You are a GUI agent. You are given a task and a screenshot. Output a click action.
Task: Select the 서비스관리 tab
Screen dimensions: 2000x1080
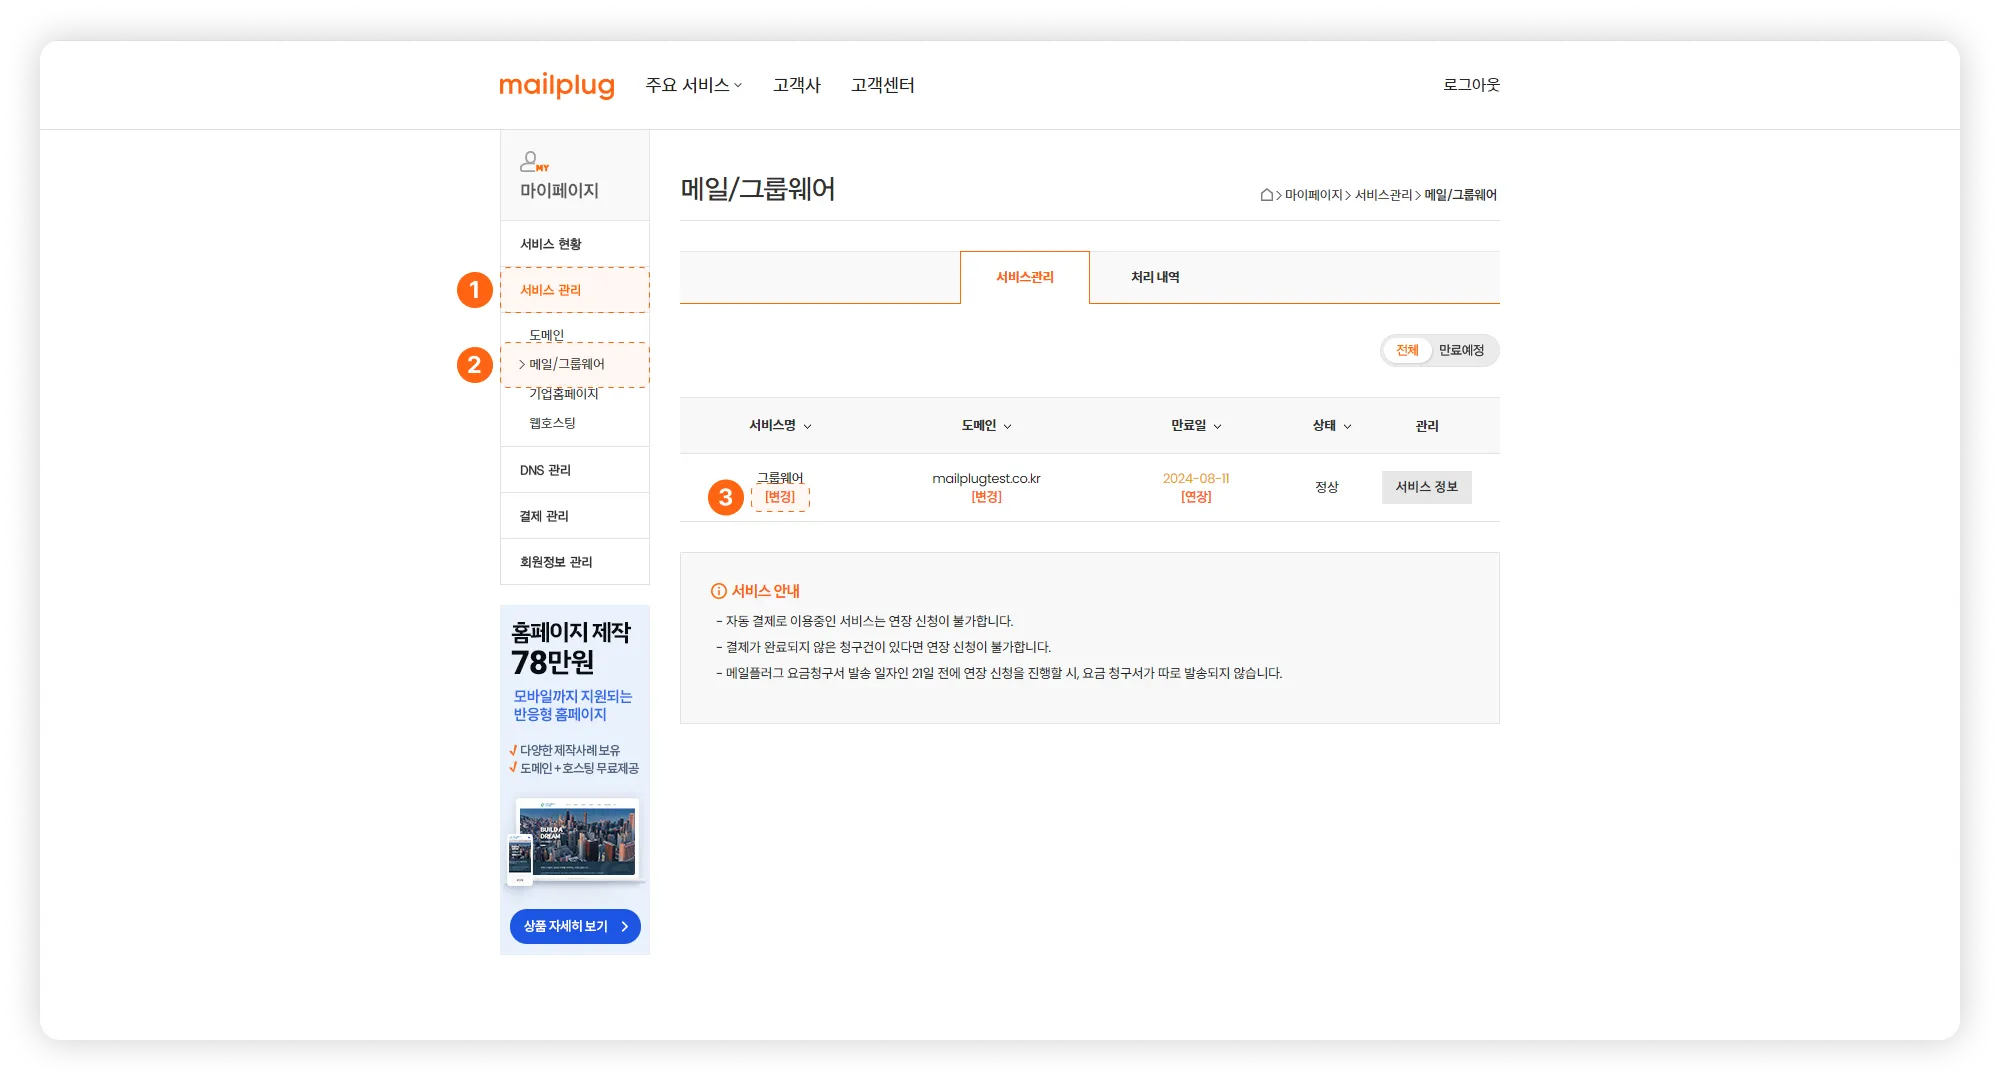[x=1024, y=277]
